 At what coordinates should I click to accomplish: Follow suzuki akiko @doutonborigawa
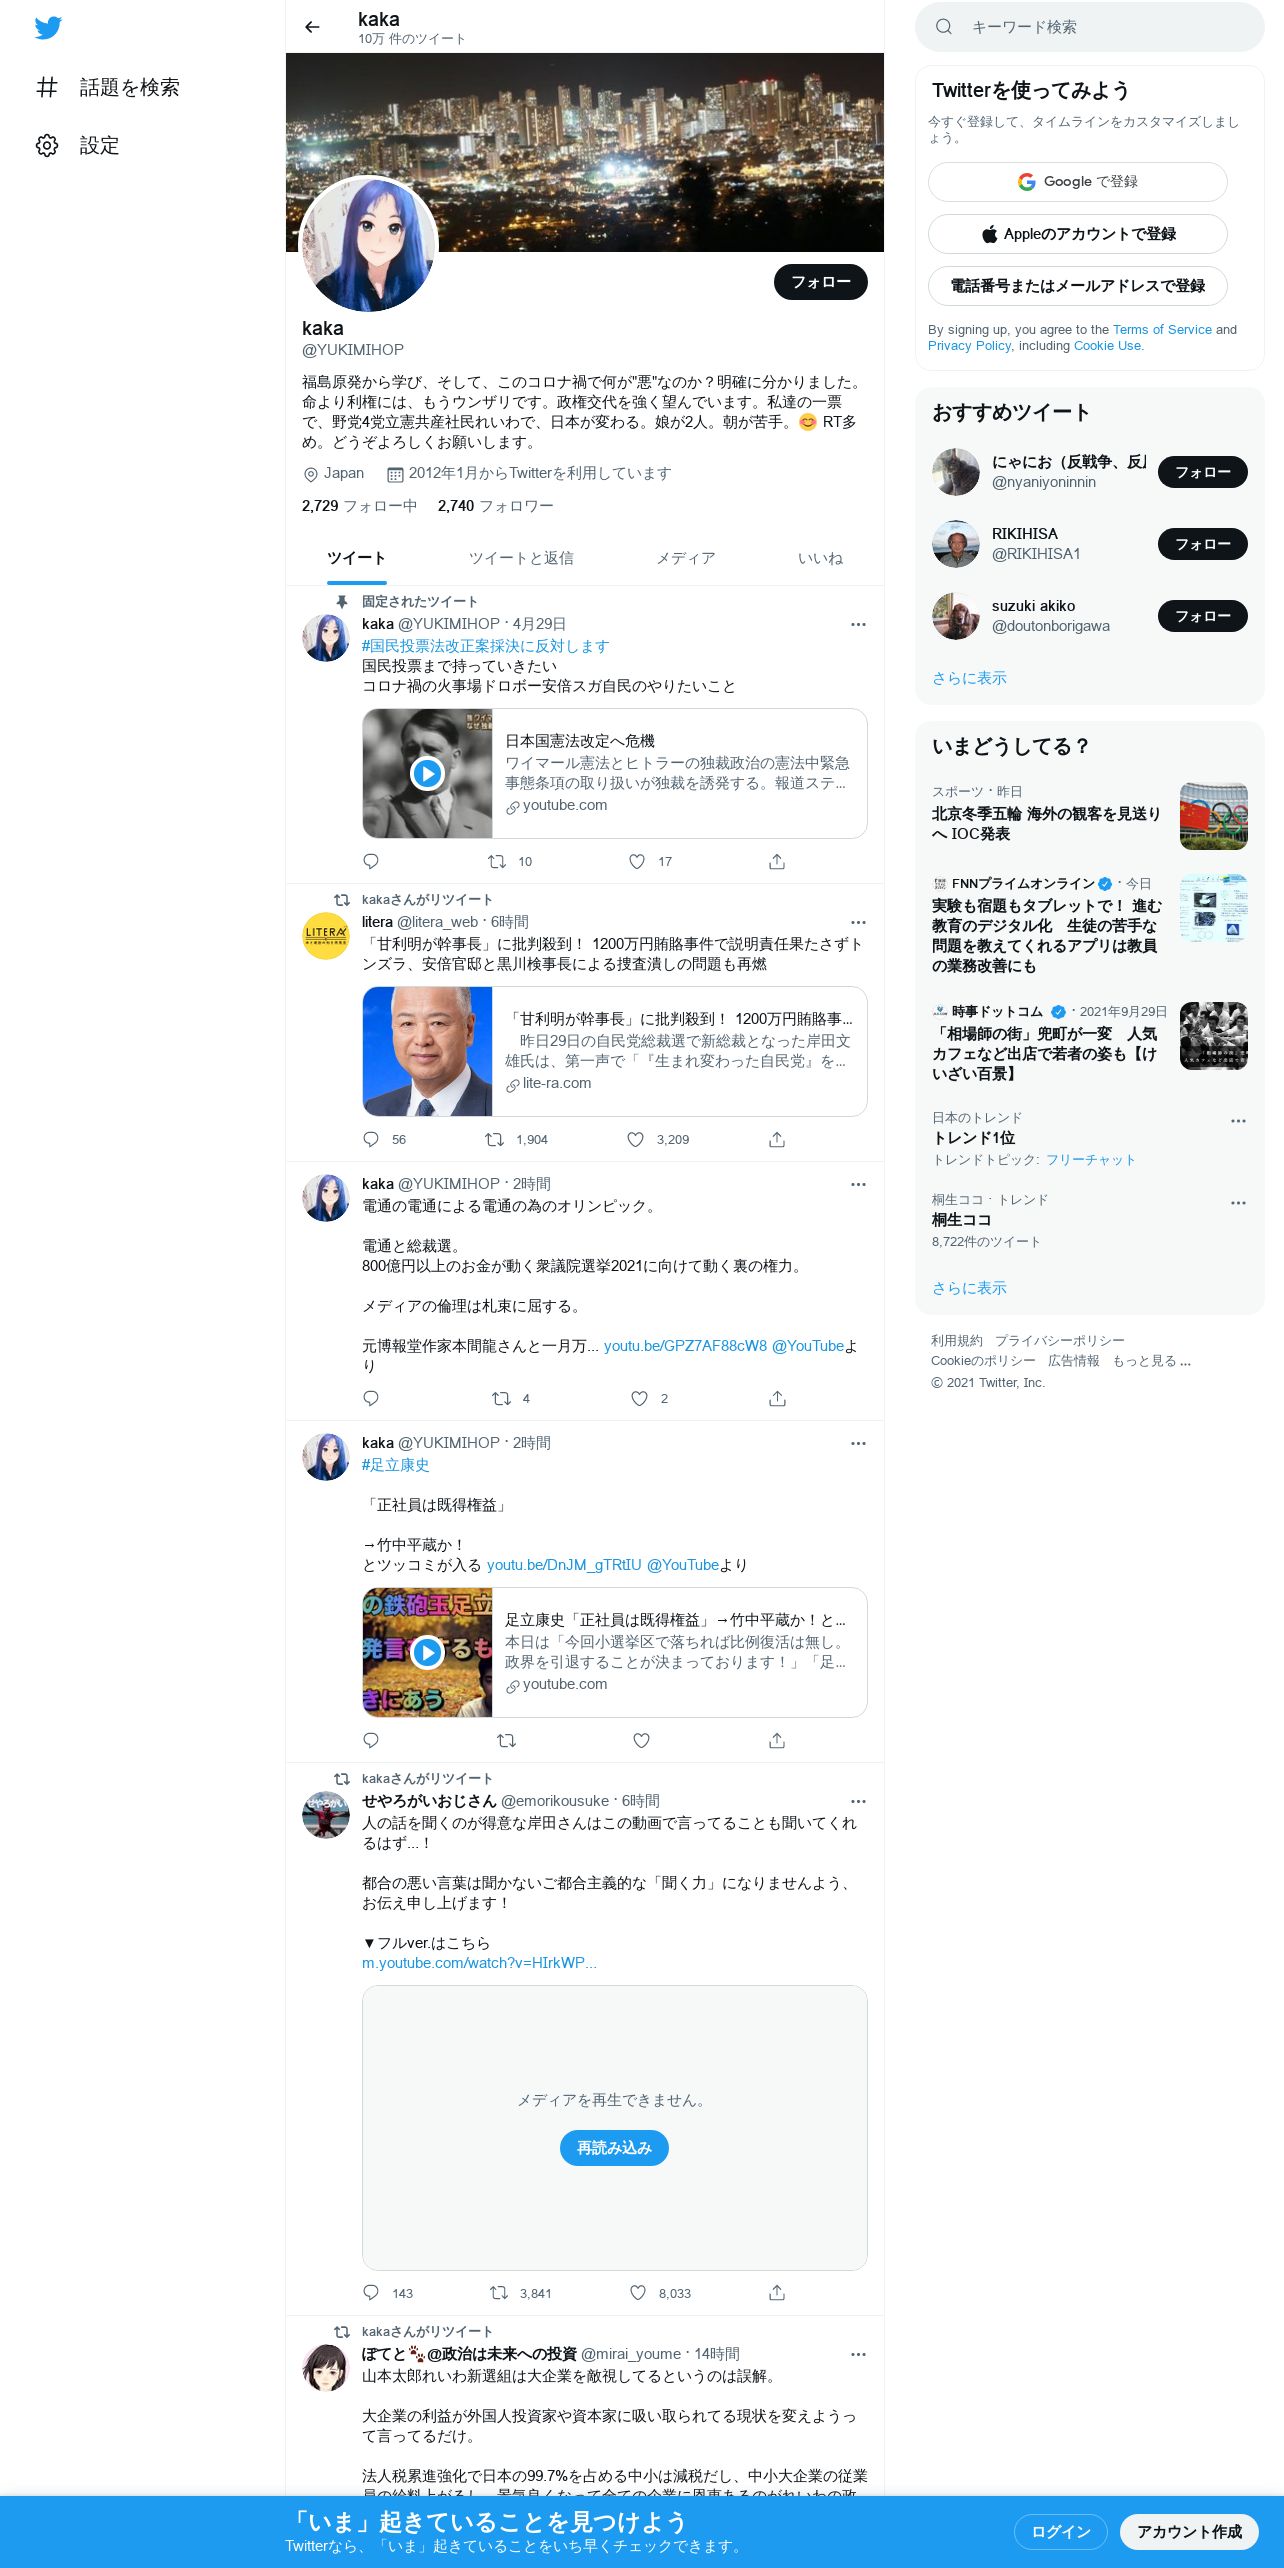point(1202,616)
